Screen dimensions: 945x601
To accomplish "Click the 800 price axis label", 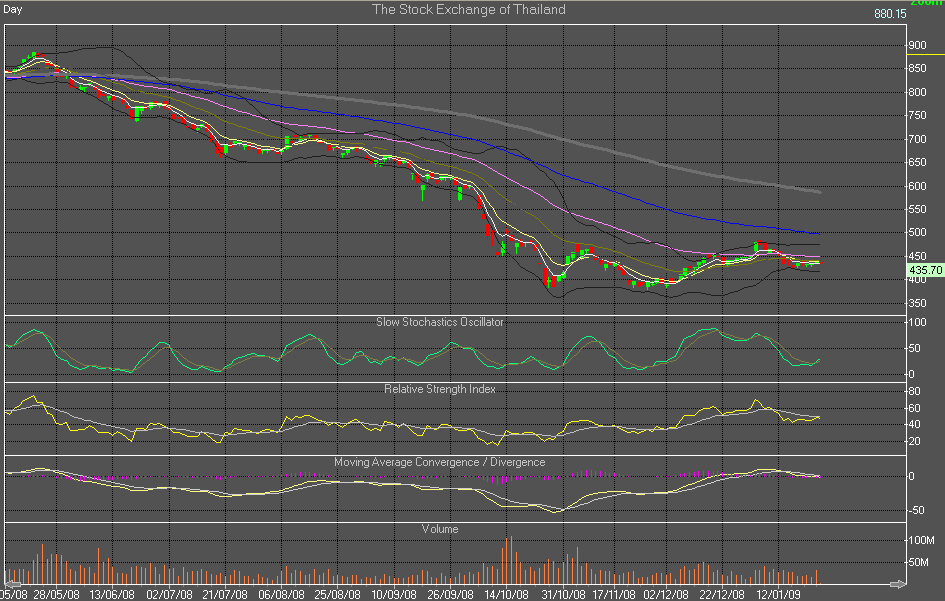I will tap(917, 92).
